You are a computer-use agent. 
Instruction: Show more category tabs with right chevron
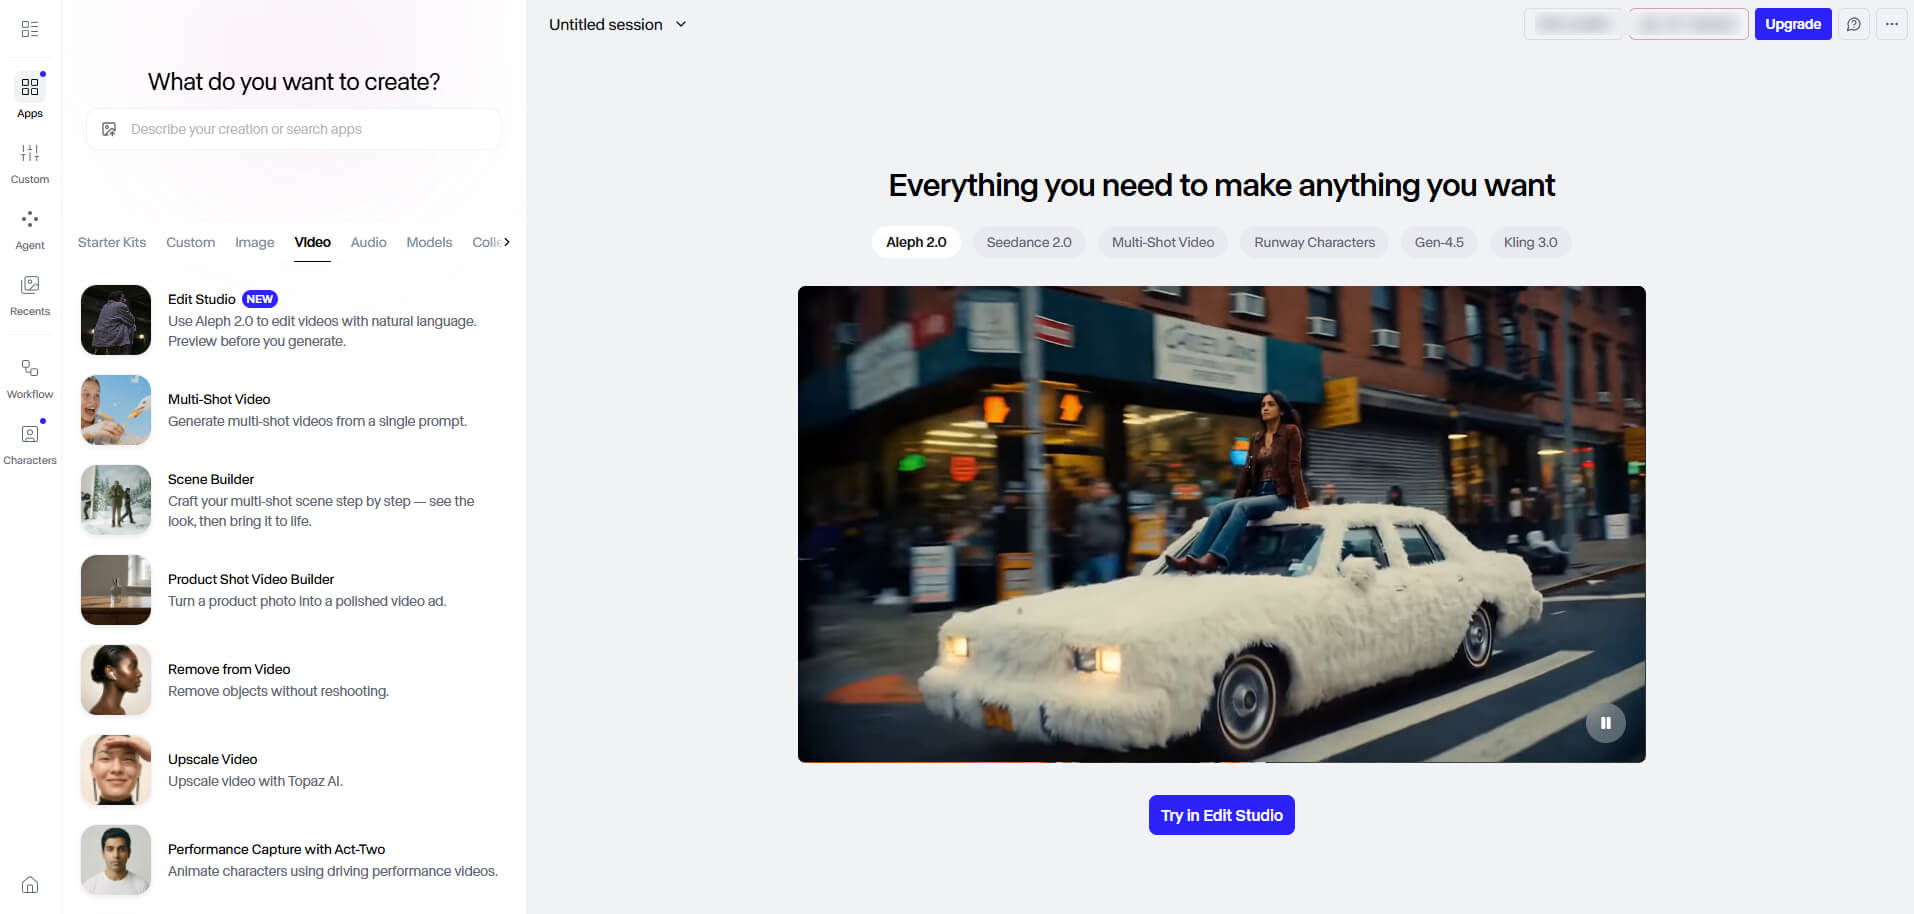[507, 242]
